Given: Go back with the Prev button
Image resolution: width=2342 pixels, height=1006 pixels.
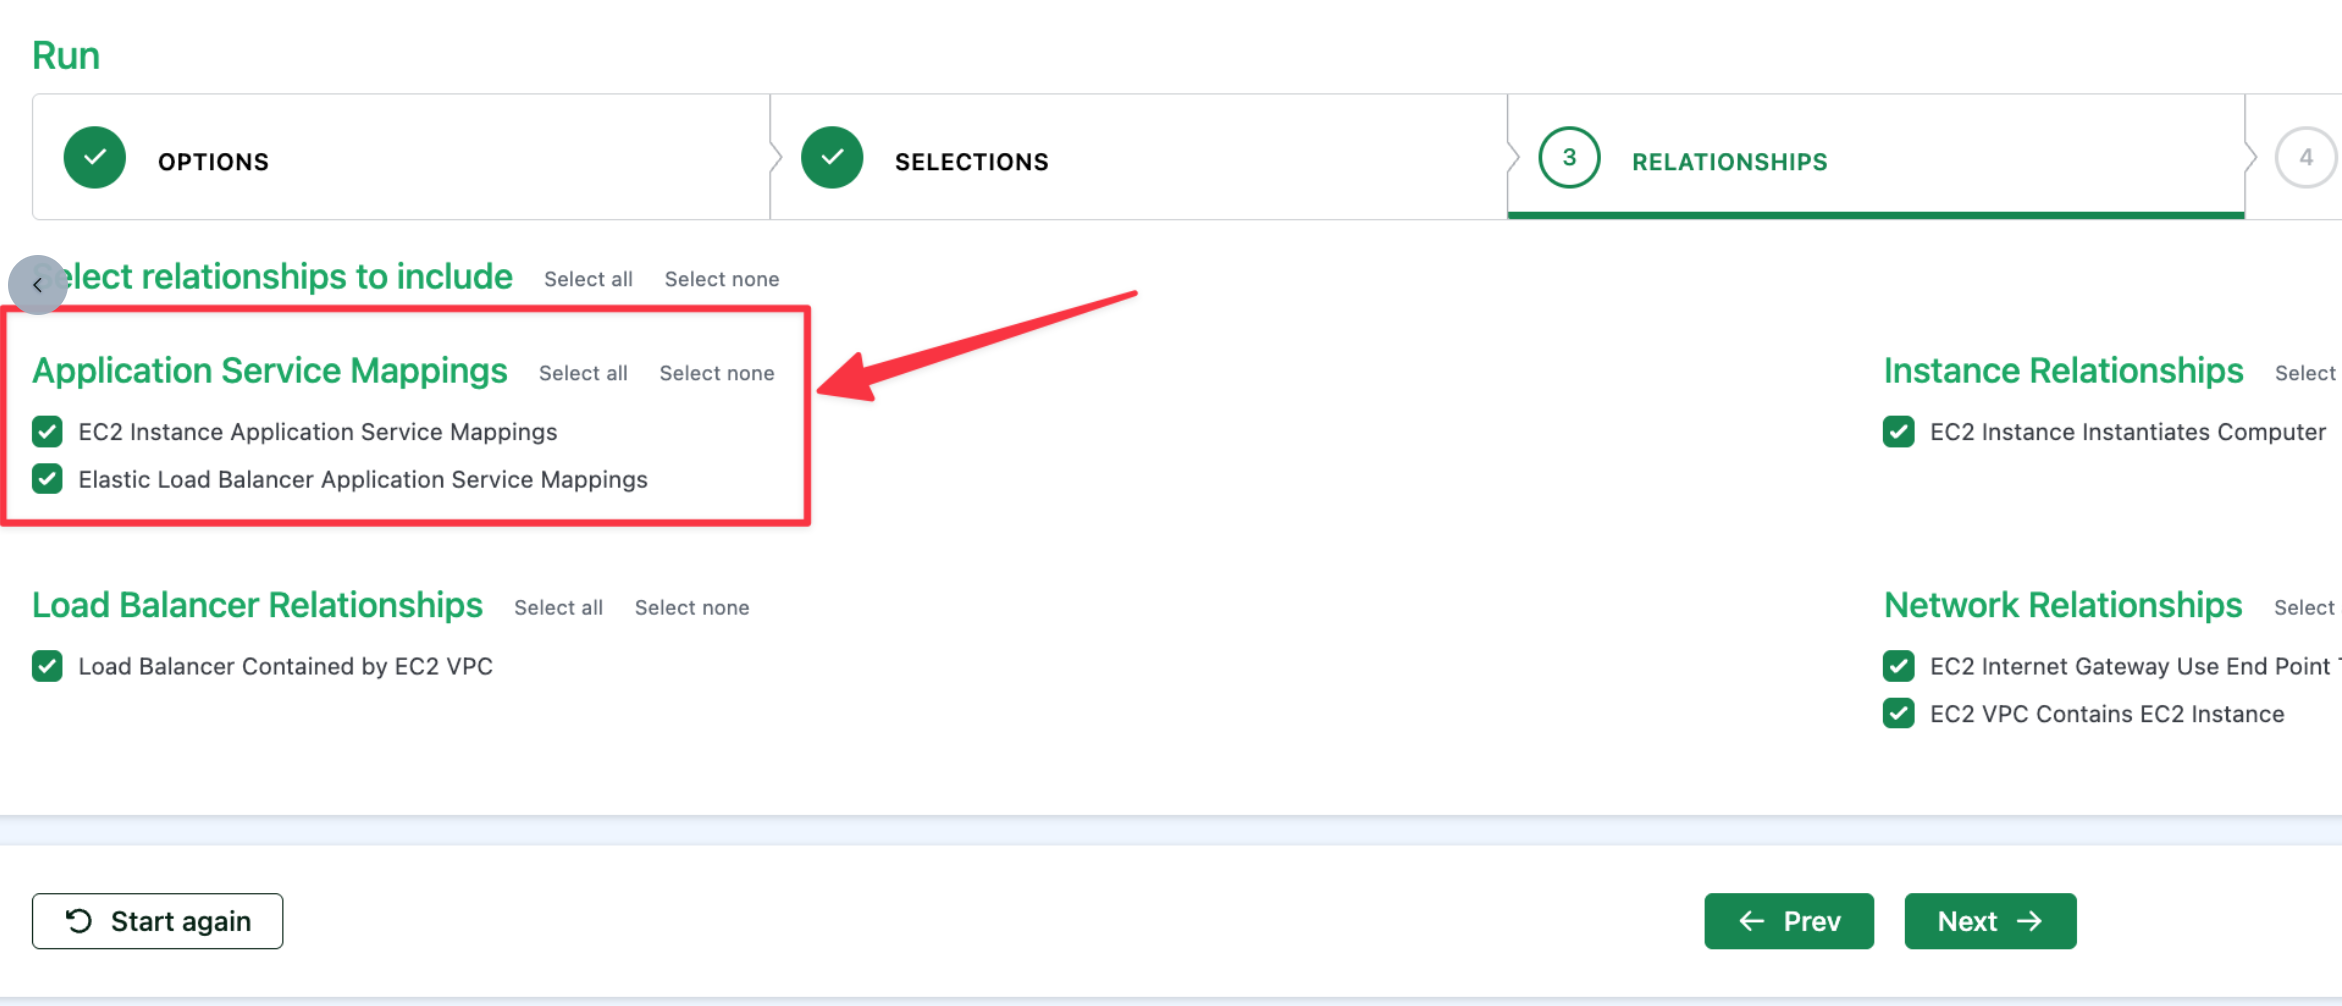Looking at the screenshot, I should (x=1789, y=921).
